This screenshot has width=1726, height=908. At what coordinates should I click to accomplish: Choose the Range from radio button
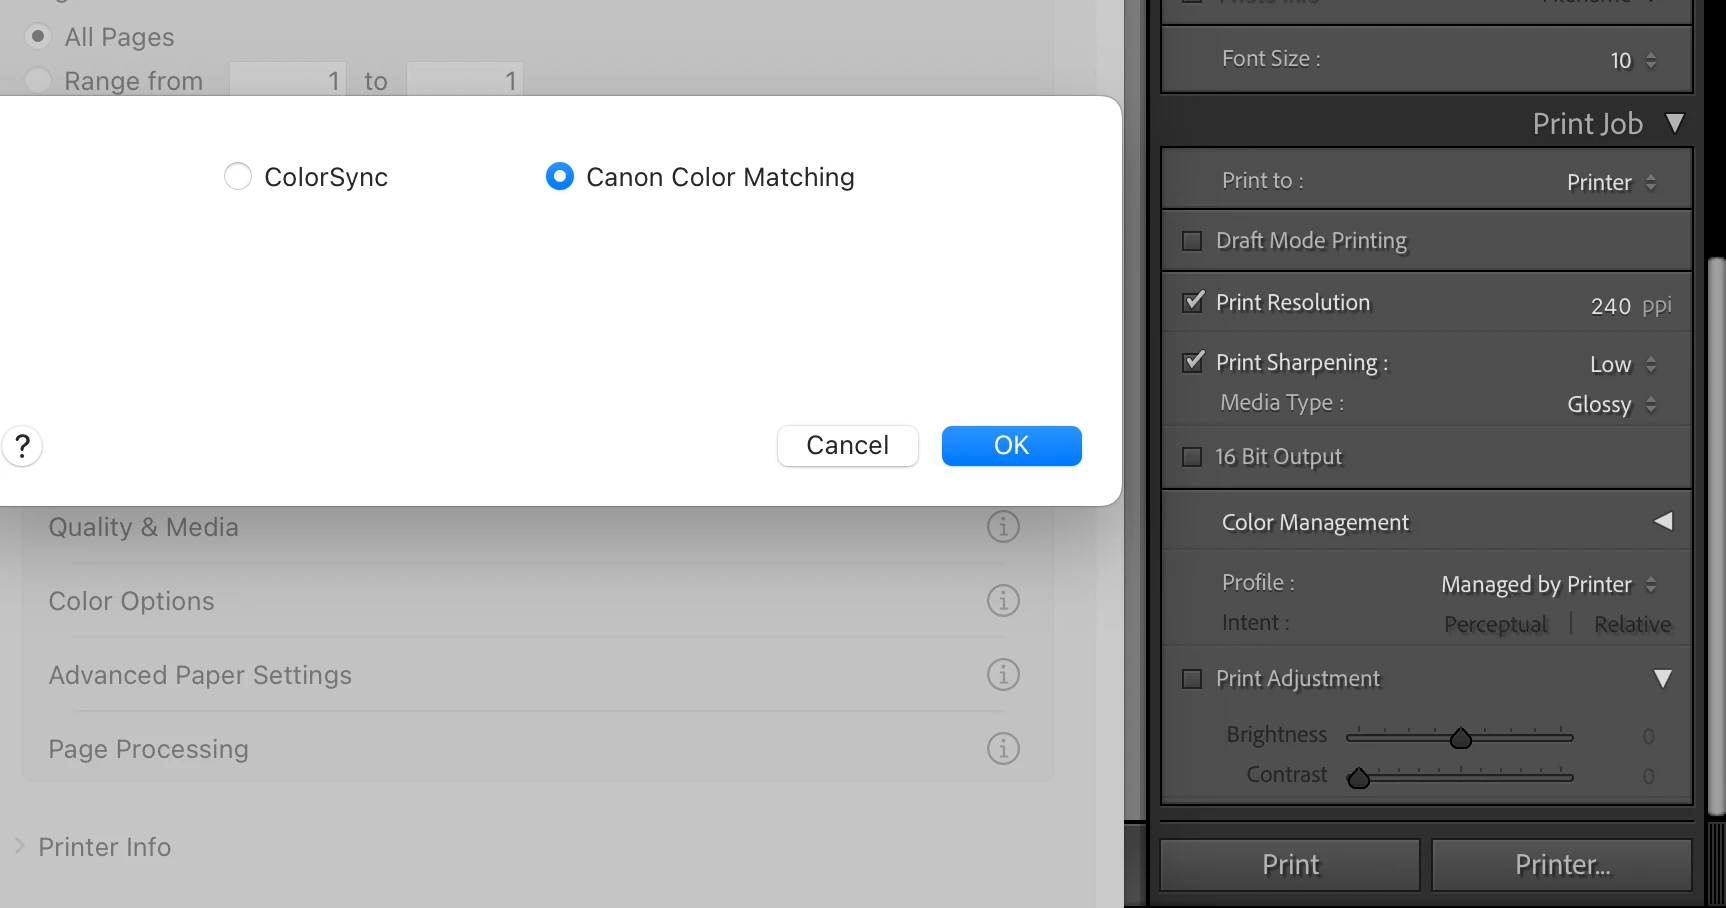[38, 80]
